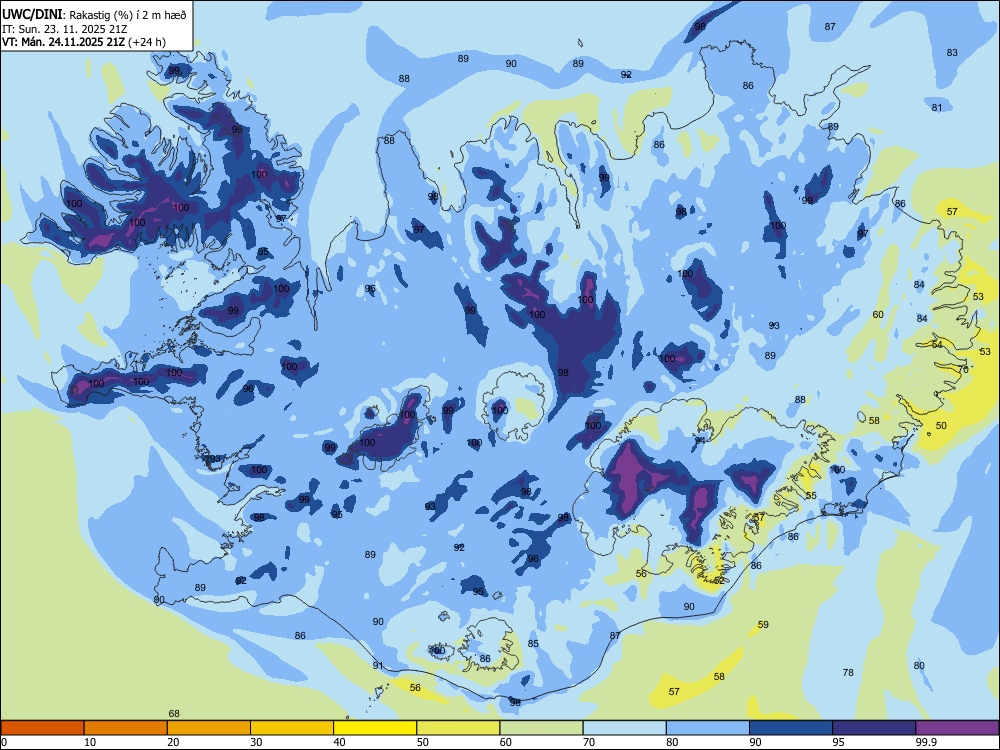Click the pale green 60–70 legend swatch
Screen dimensions: 1000x750
pos(541,728)
